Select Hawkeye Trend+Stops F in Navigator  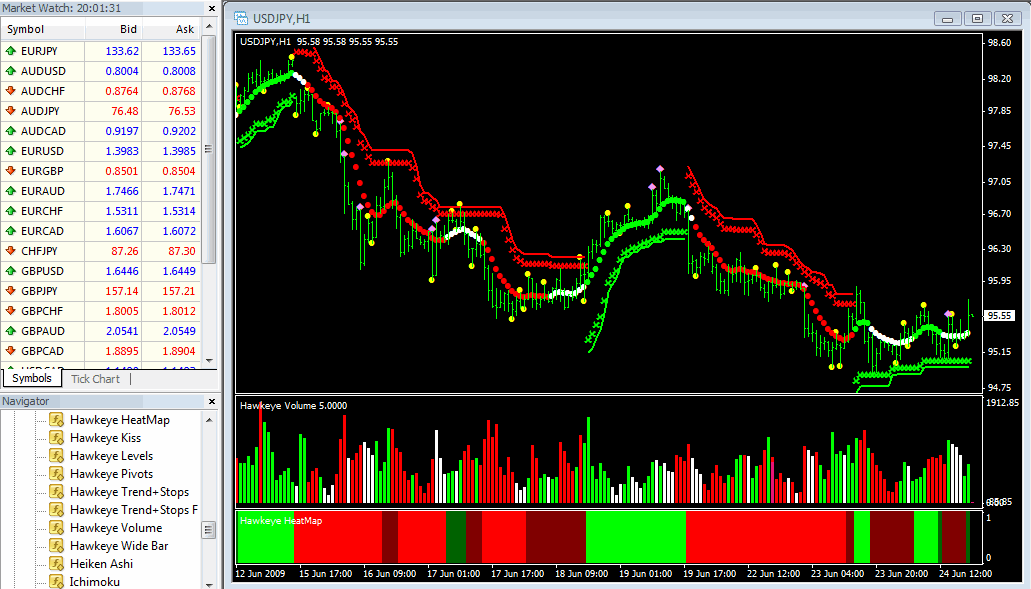133,509
